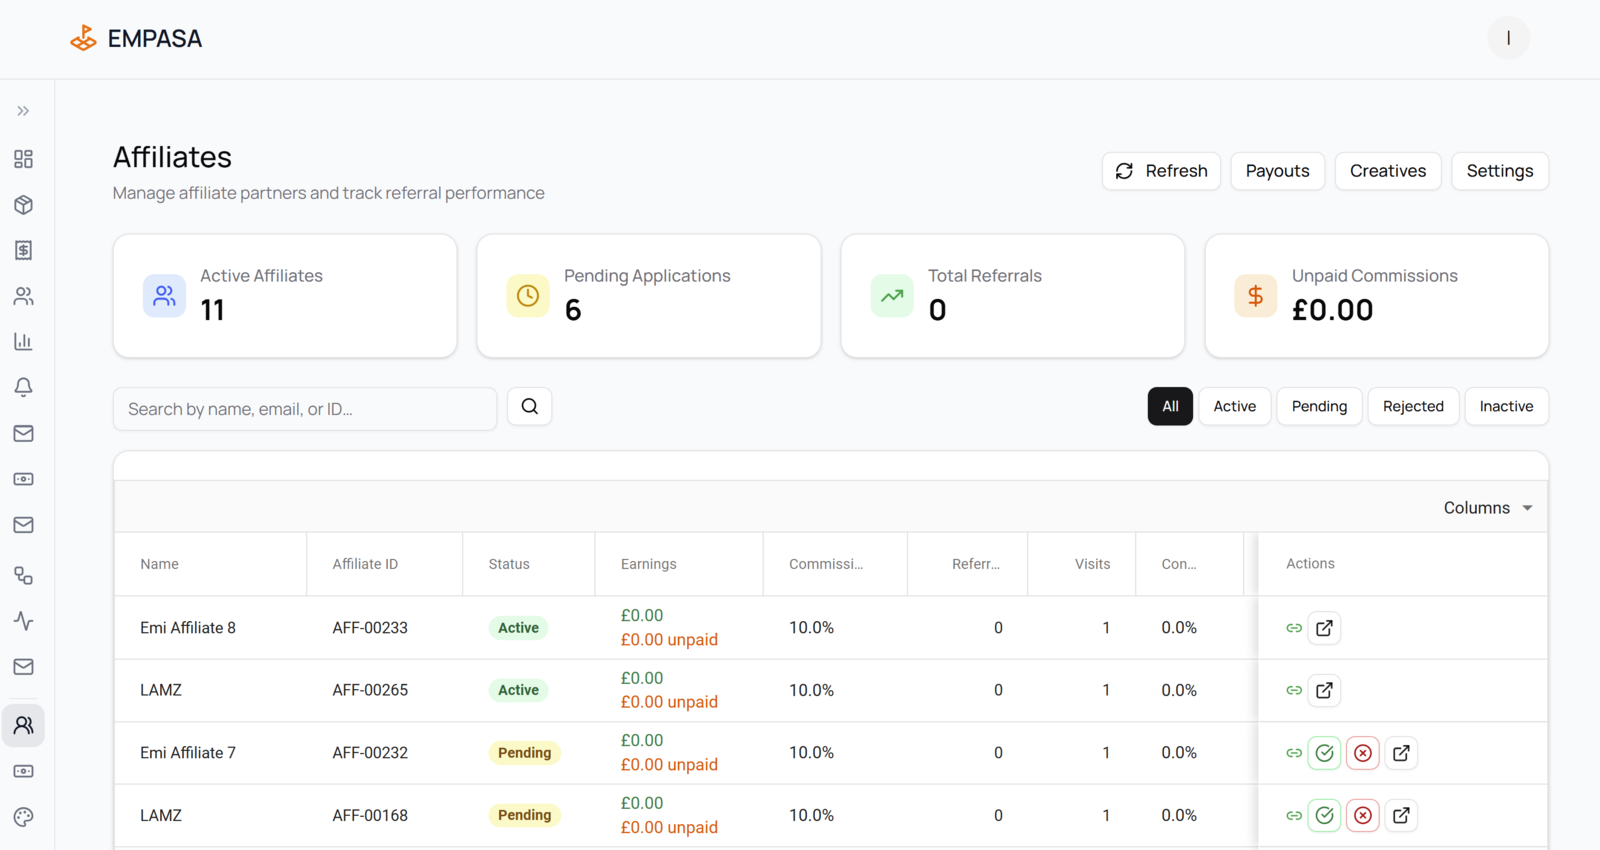Viewport: 1600px width, 850px height.
Task: Click Active status badge for AFF-00265
Action: click(x=518, y=690)
